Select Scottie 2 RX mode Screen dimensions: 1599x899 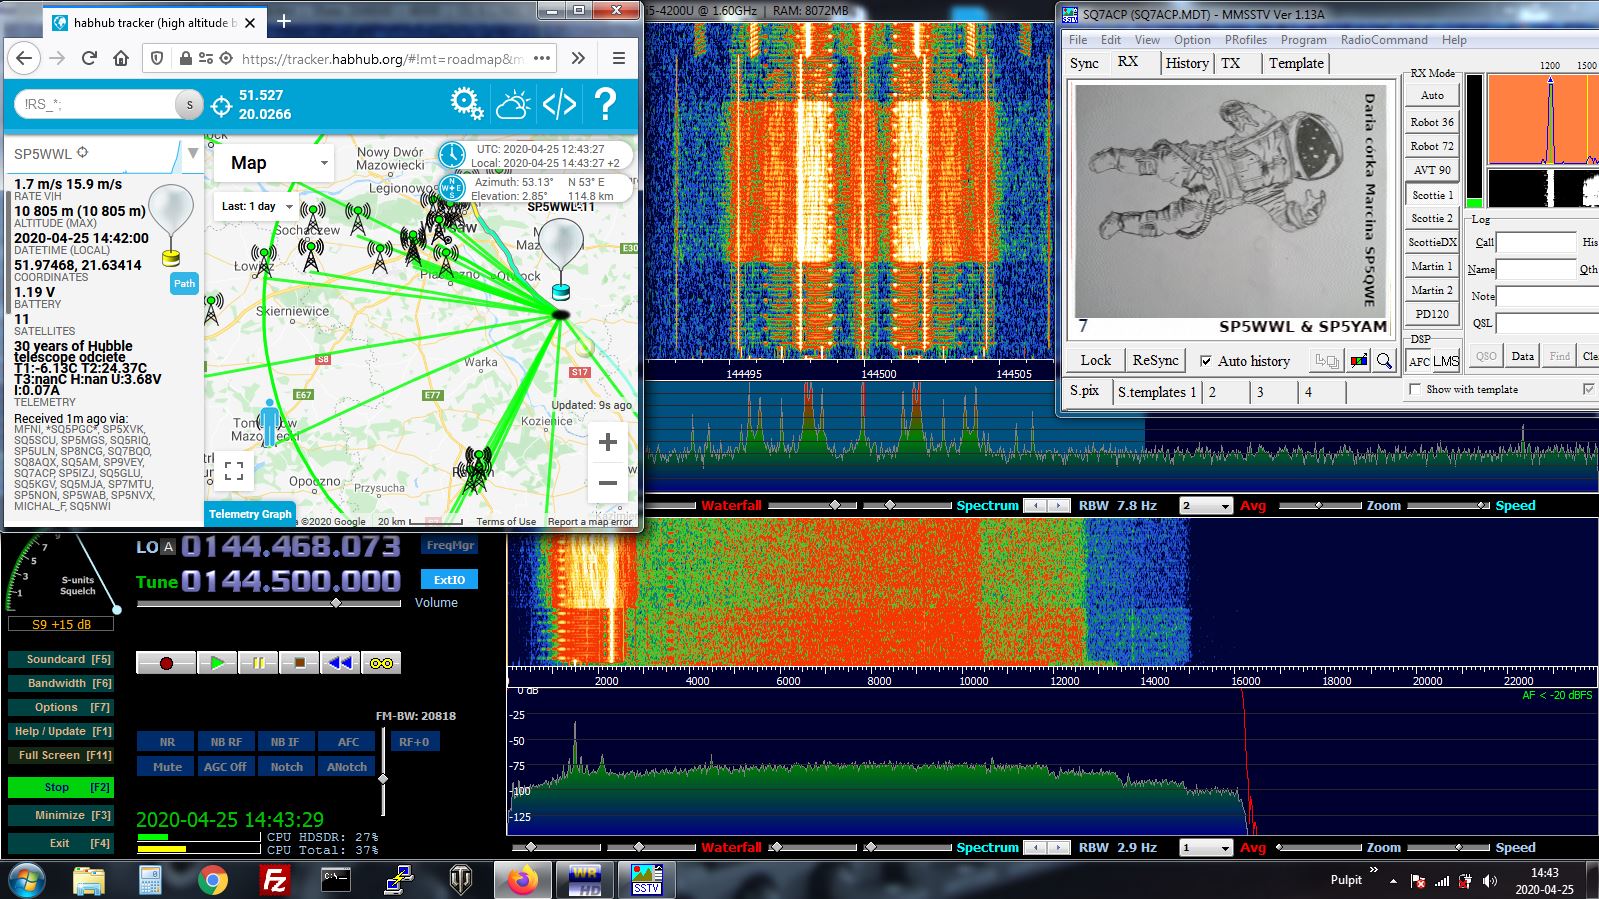point(1432,218)
